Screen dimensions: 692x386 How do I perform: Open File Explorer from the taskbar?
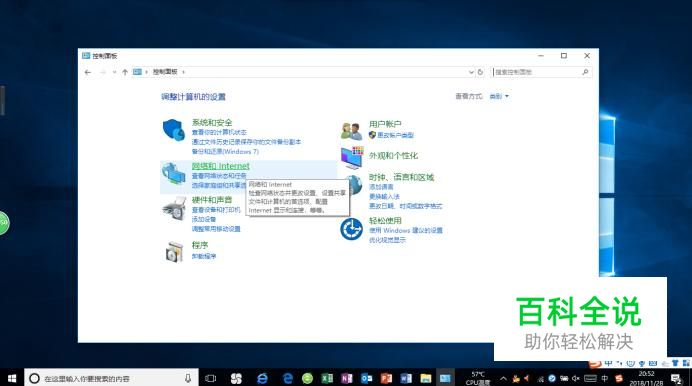425,378
